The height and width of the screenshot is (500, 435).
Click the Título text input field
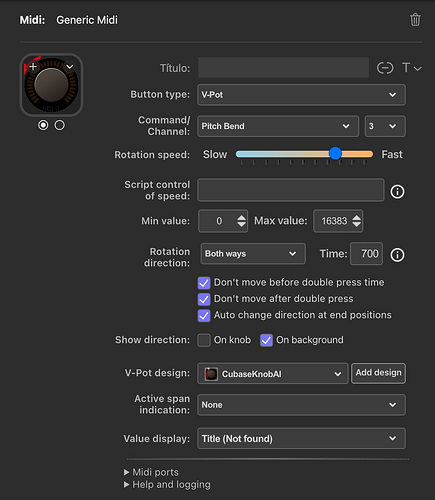coord(283,67)
